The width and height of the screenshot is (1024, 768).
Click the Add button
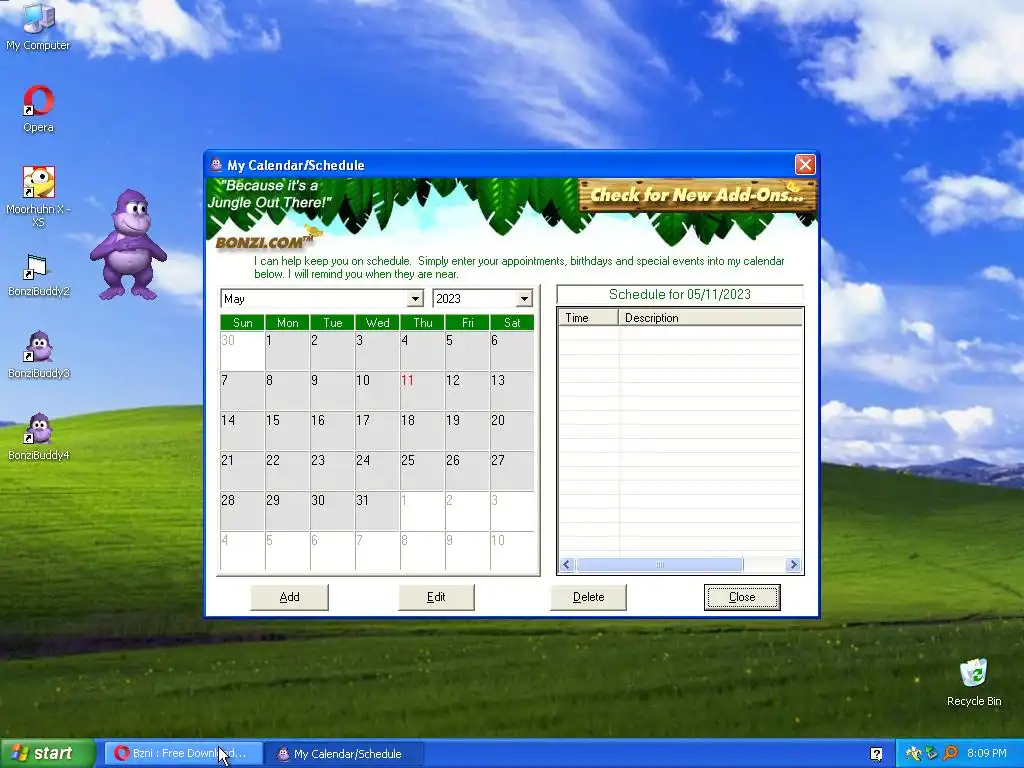click(289, 597)
